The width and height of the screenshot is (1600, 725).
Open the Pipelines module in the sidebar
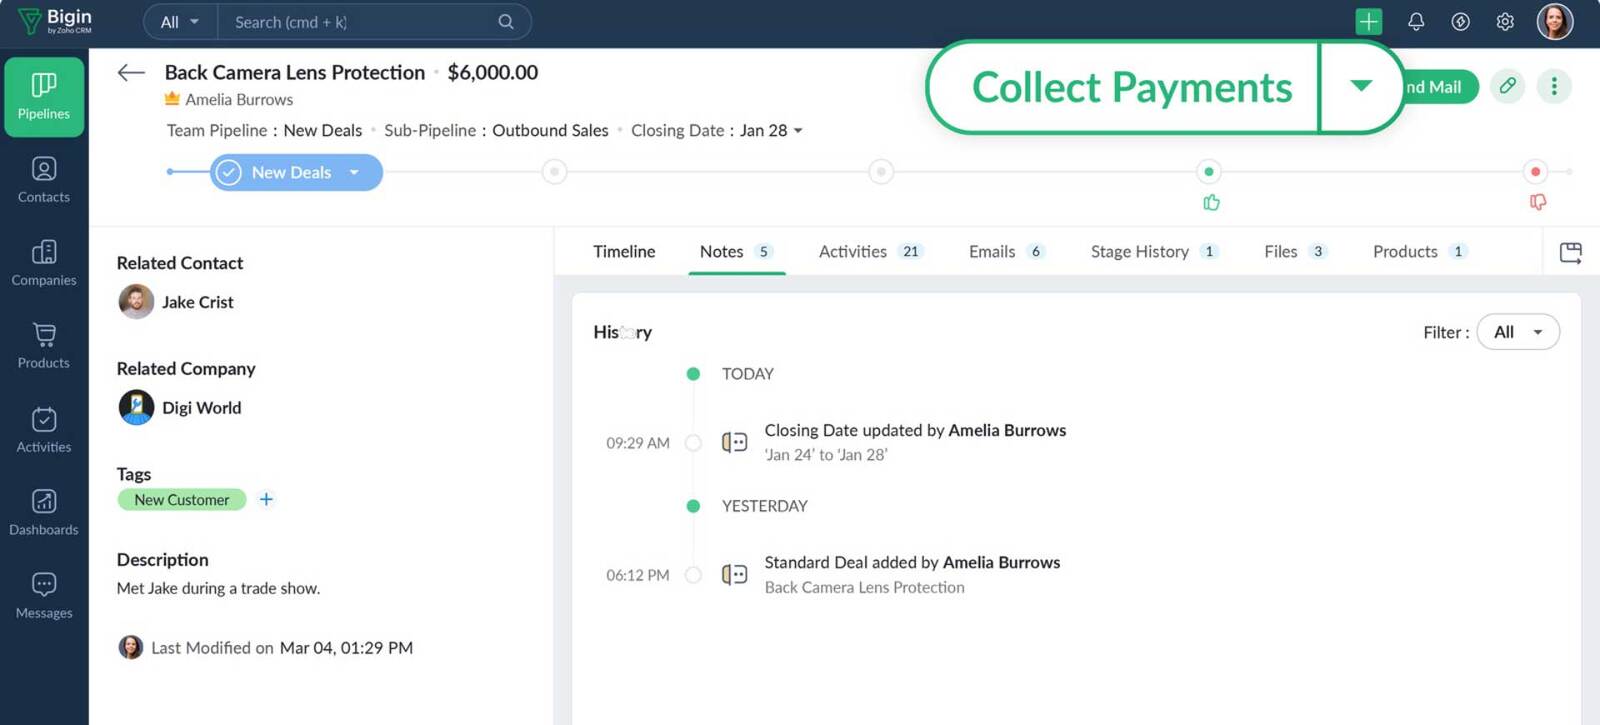(x=44, y=97)
